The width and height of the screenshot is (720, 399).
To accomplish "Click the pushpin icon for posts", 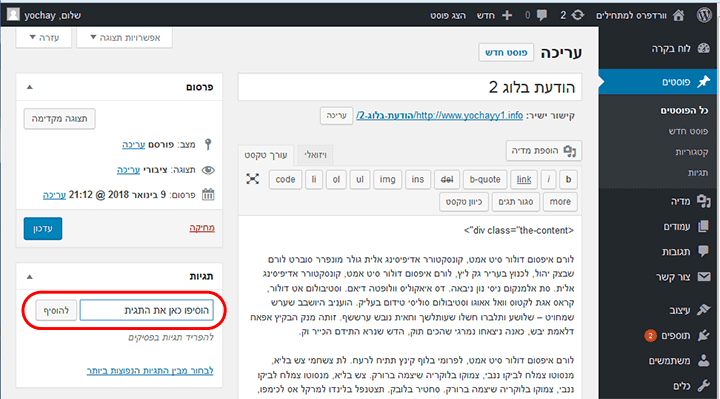I will (703, 82).
